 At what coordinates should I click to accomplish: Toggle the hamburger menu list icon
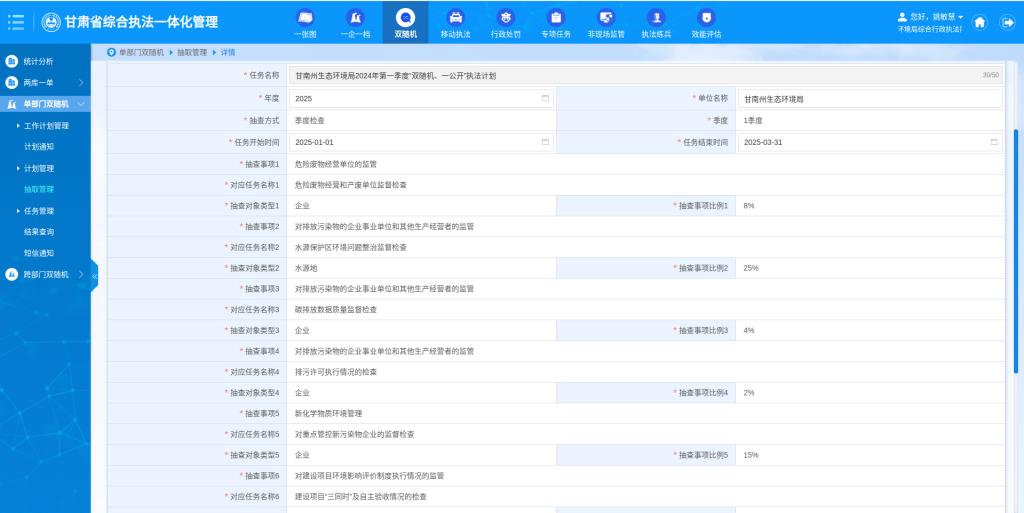[x=16, y=22]
